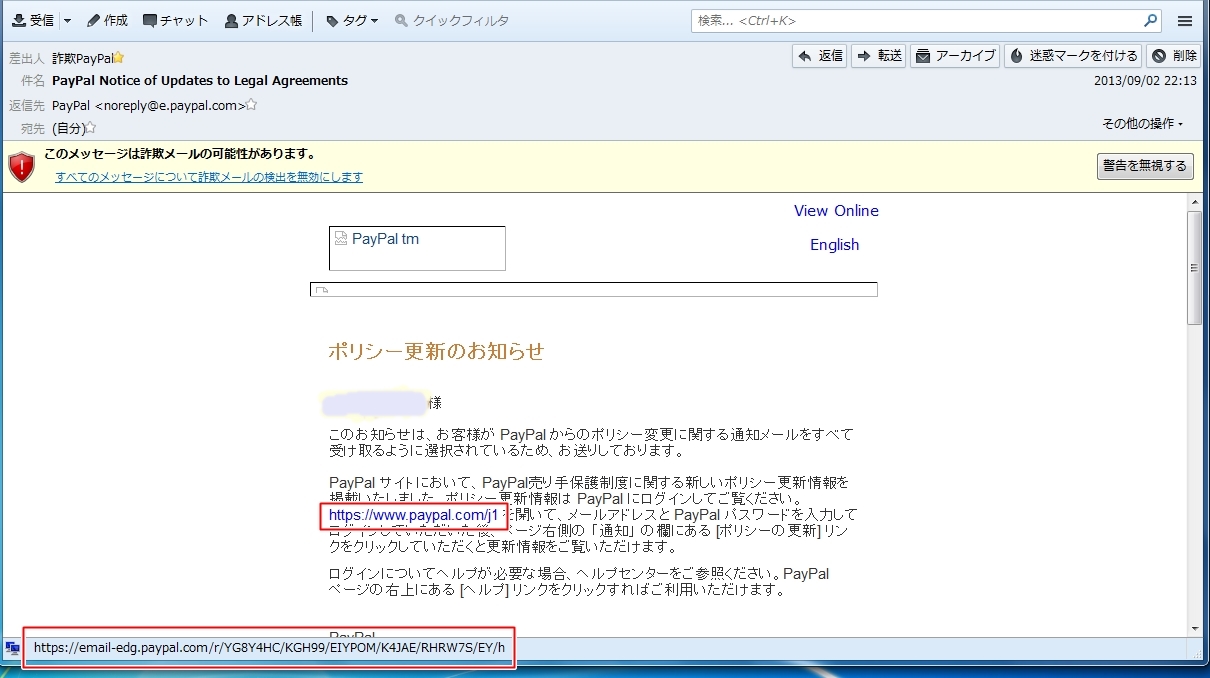The height and width of the screenshot is (678, 1210).
Task: Expand the その他の操作 dropdown
Action: 1143,123
